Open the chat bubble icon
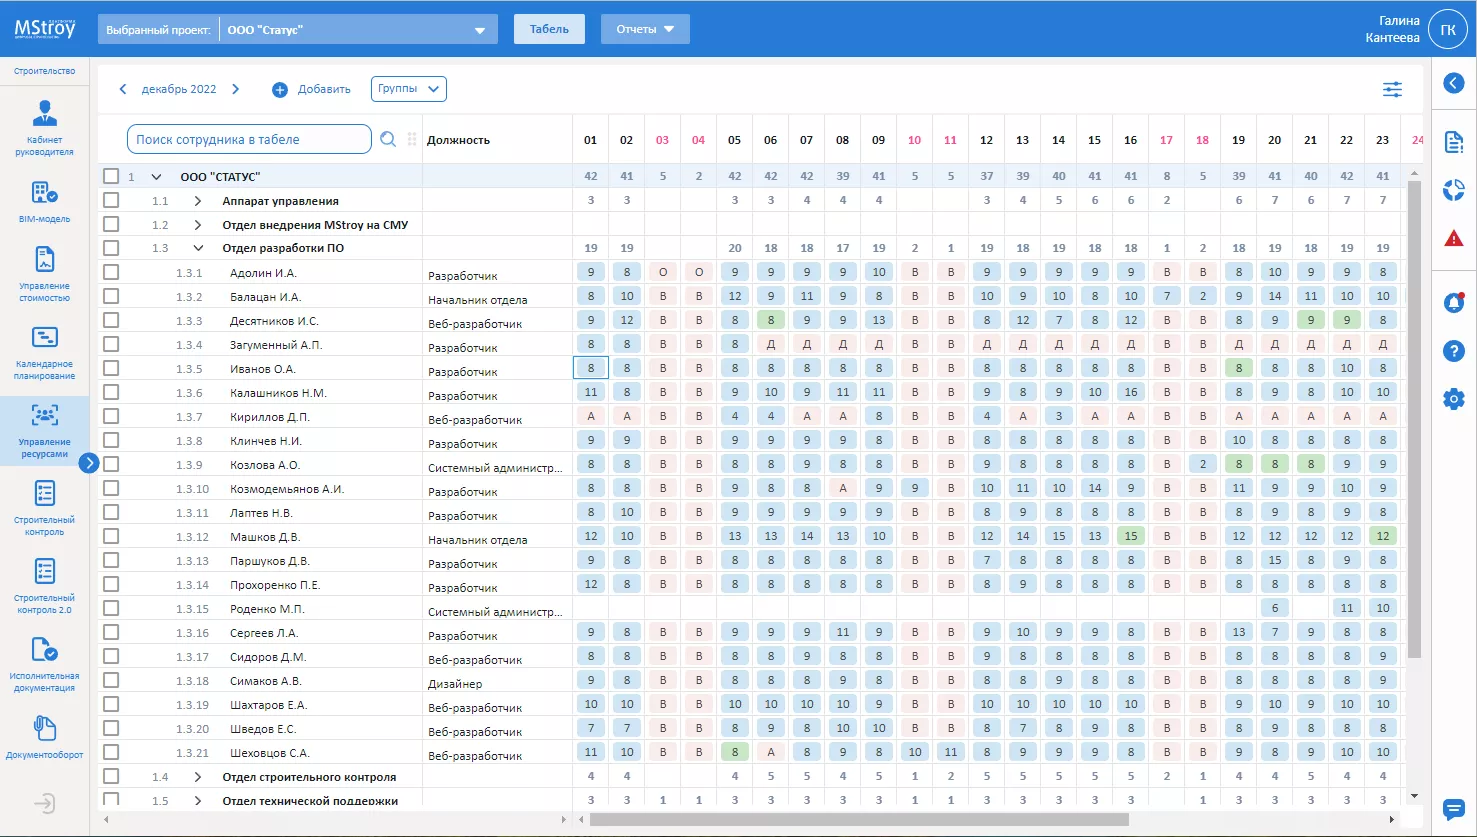1477x837 pixels. pos(1454,809)
